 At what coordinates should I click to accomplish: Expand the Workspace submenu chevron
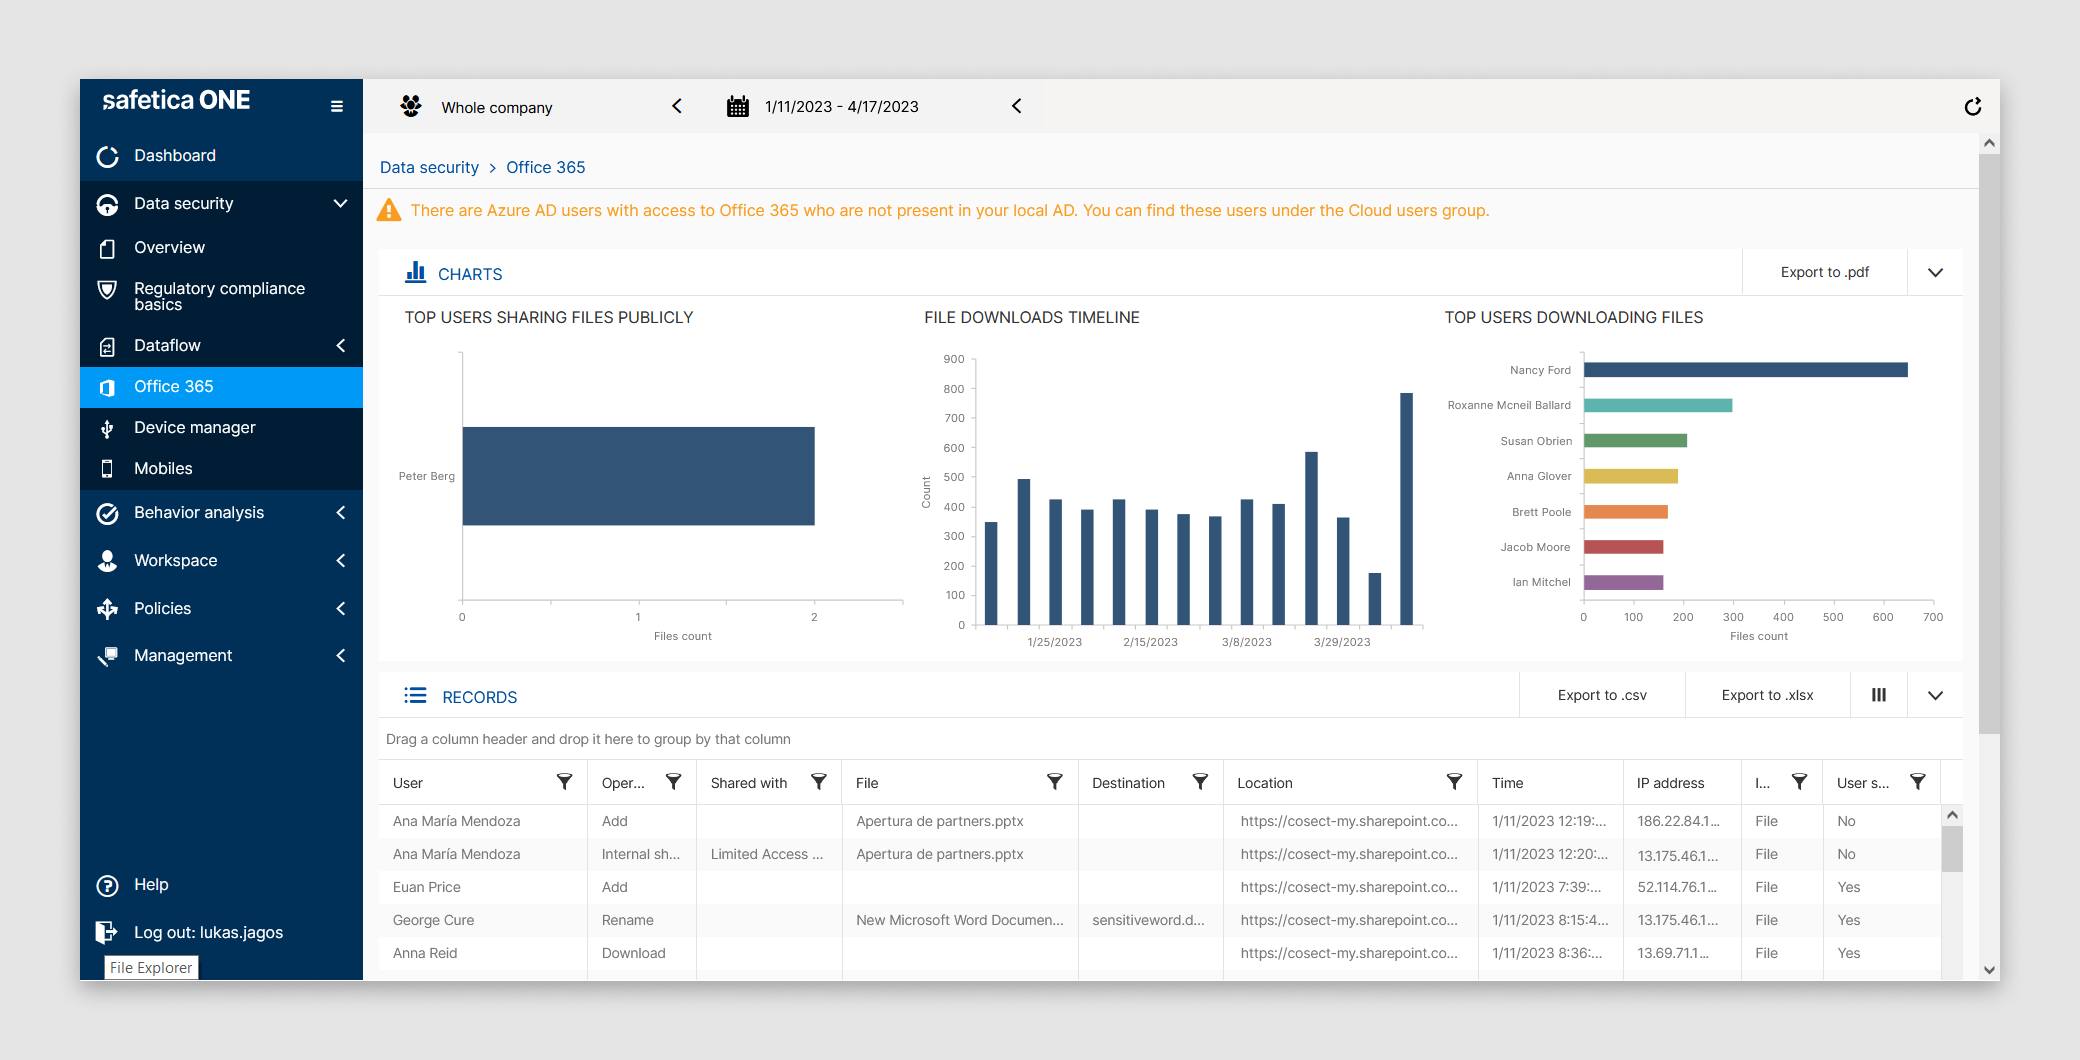click(340, 561)
